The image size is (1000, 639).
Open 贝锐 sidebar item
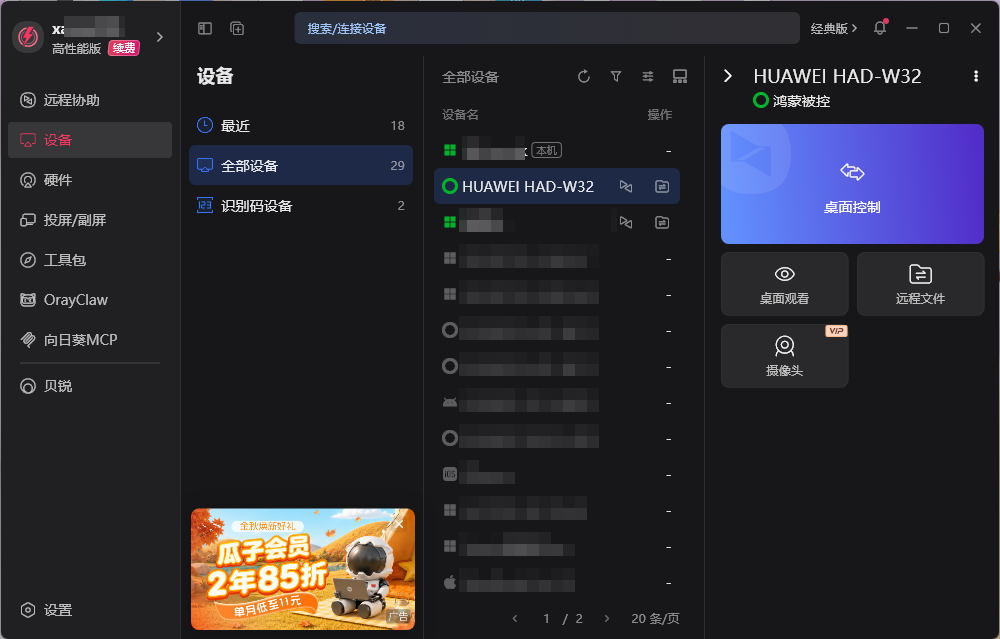[90, 386]
